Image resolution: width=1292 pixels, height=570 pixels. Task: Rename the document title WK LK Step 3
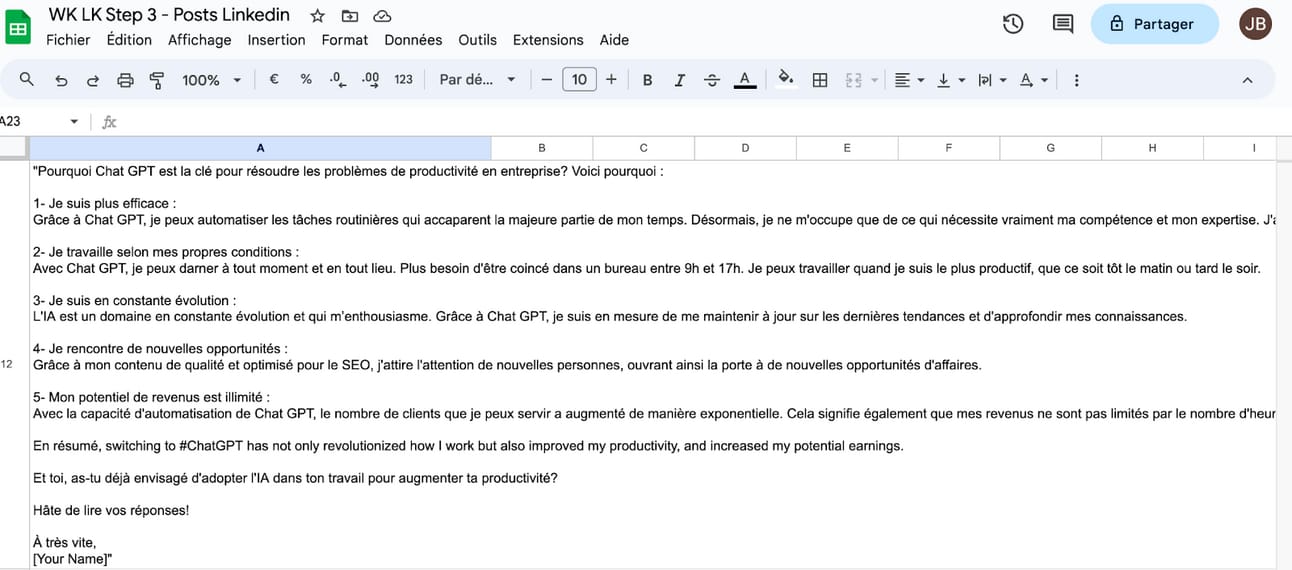pos(169,14)
